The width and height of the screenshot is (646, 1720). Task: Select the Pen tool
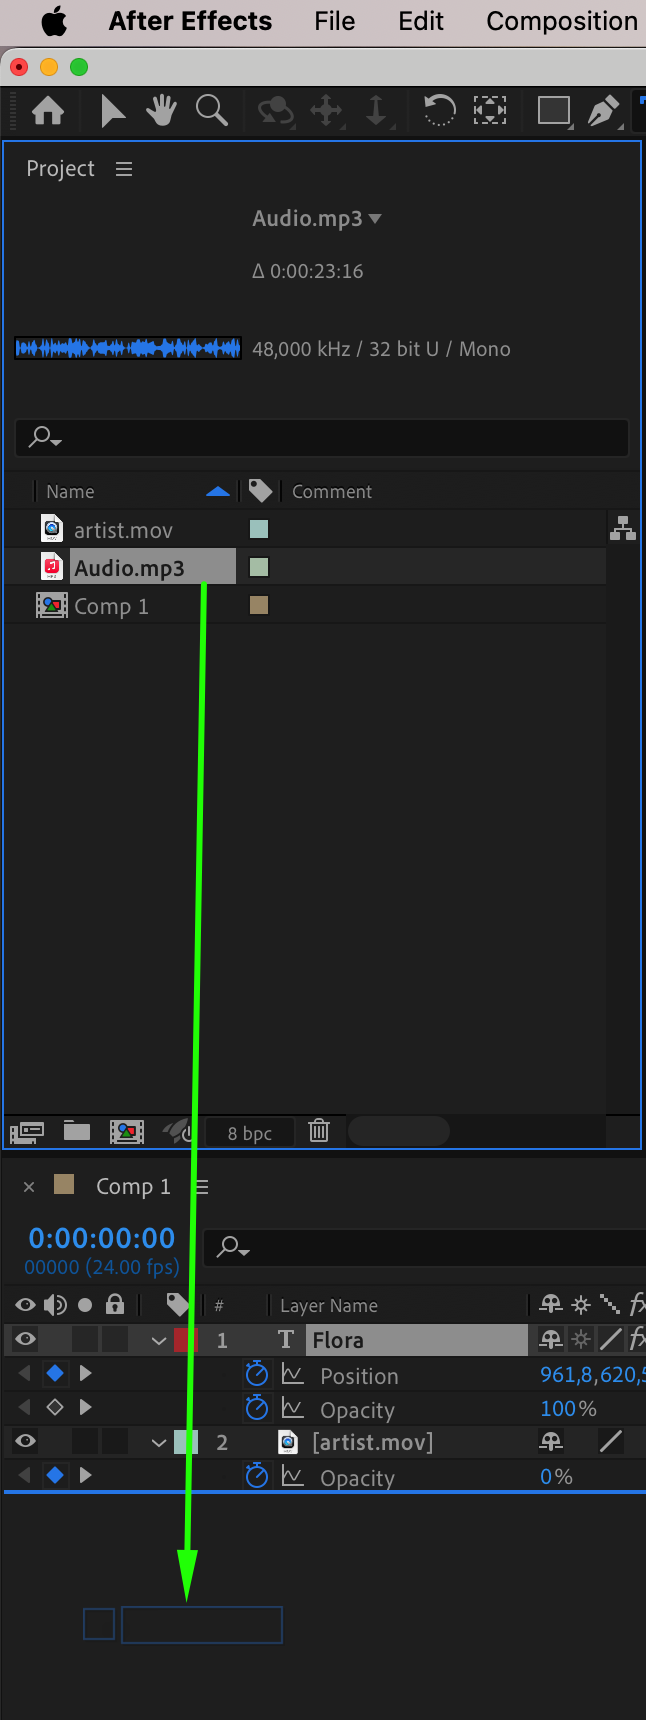tap(602, 110)
